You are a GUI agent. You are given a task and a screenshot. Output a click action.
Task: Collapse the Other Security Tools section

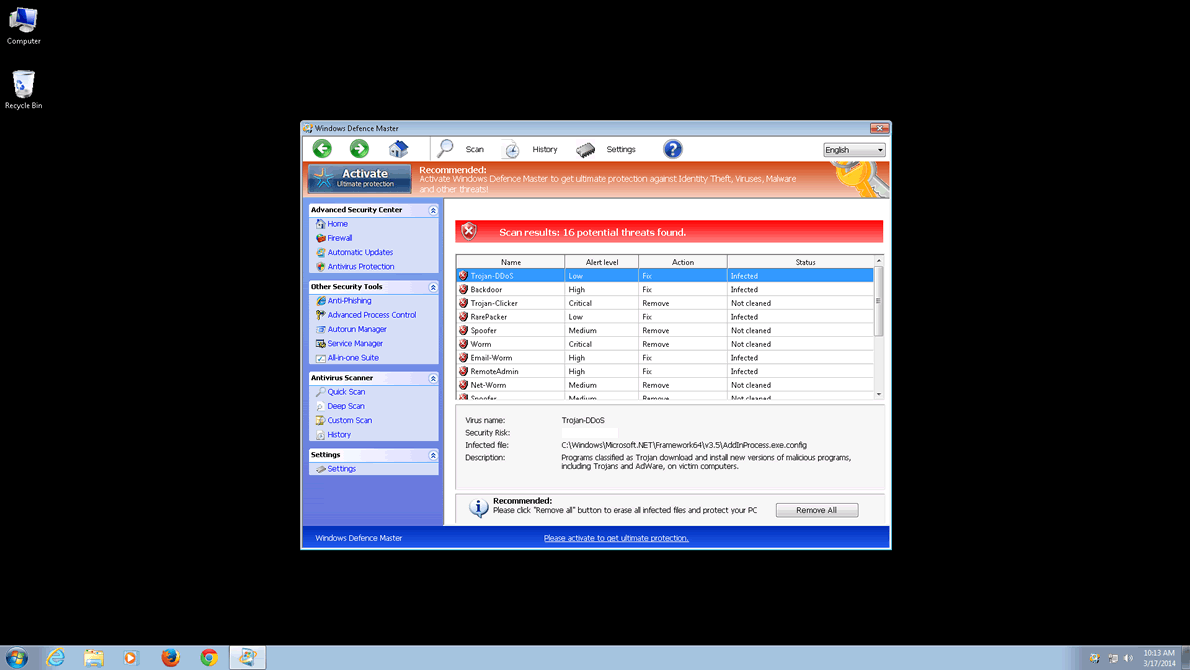433,287
